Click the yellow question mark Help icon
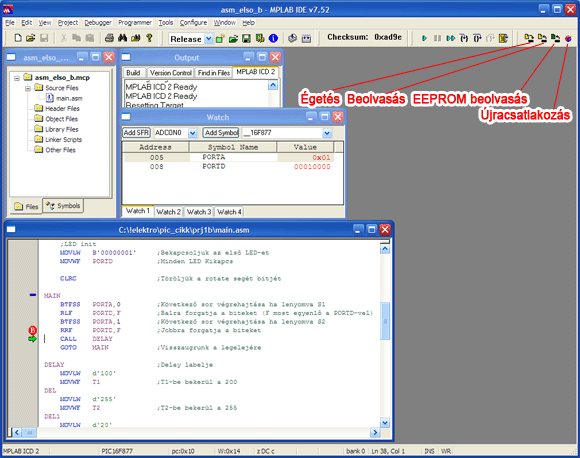This screenshot has width=580, height=458. click(x=149, y=38)
